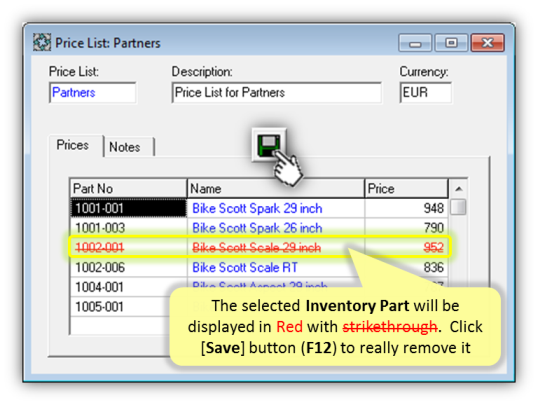Sort by the Name column header

click(276, 188)
